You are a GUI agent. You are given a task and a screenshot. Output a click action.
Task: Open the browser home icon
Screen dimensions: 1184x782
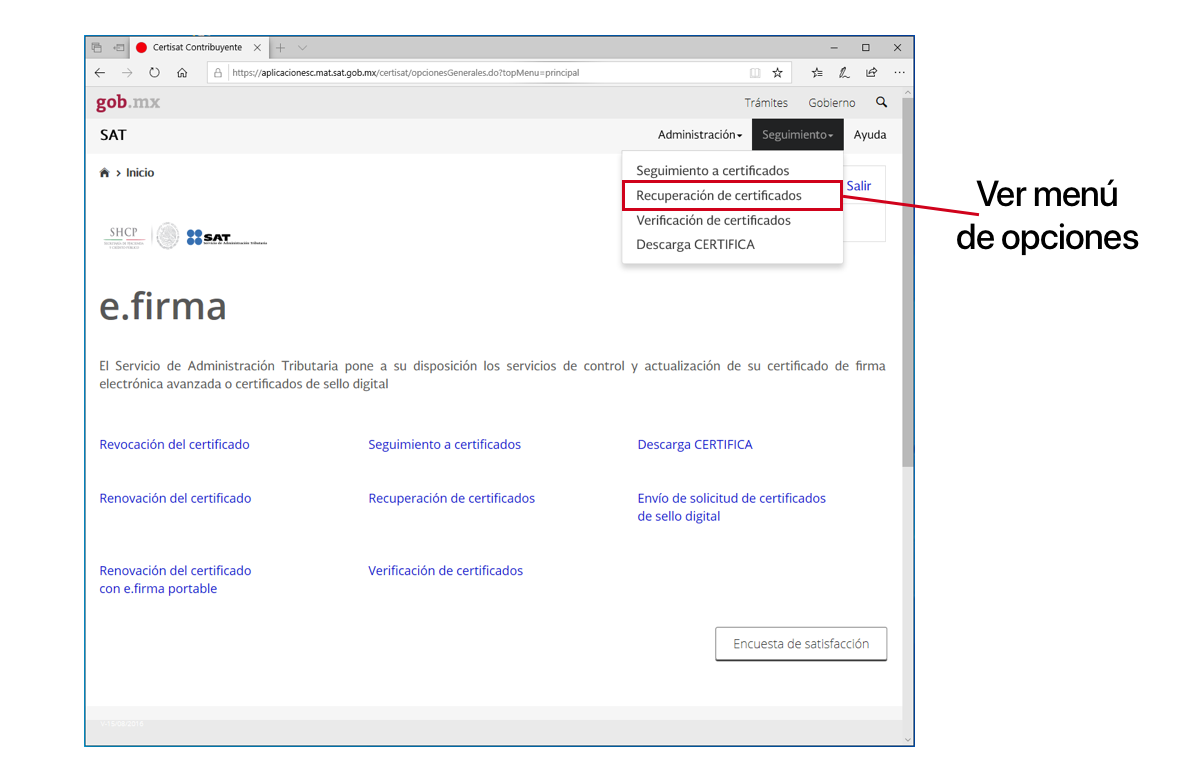pos(182,72)
